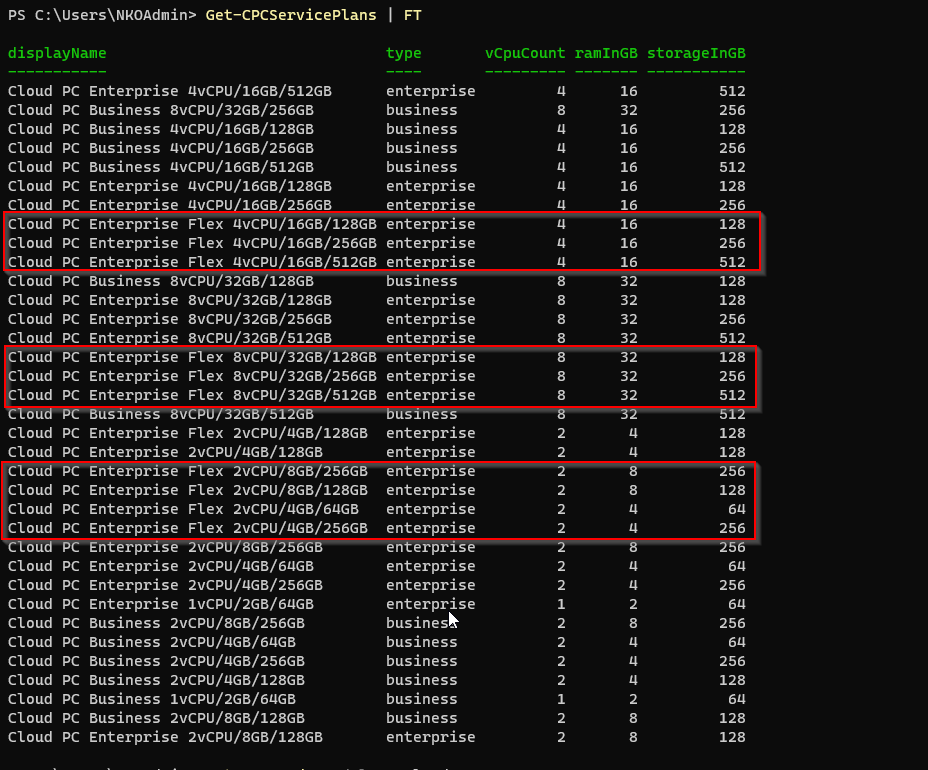928x770 pixels.
Task: Click ram value 8 in Flex 2vCPU/8GB/256GB row
Action: [x=633, y=471]
